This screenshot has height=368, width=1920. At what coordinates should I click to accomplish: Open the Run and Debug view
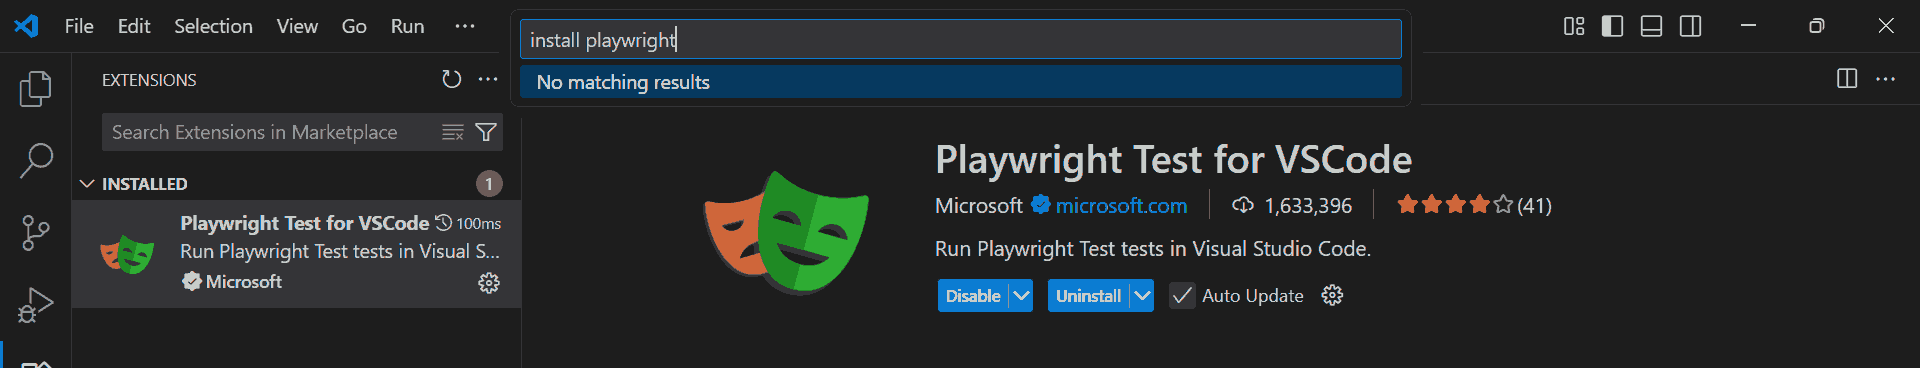coord(35,305)
